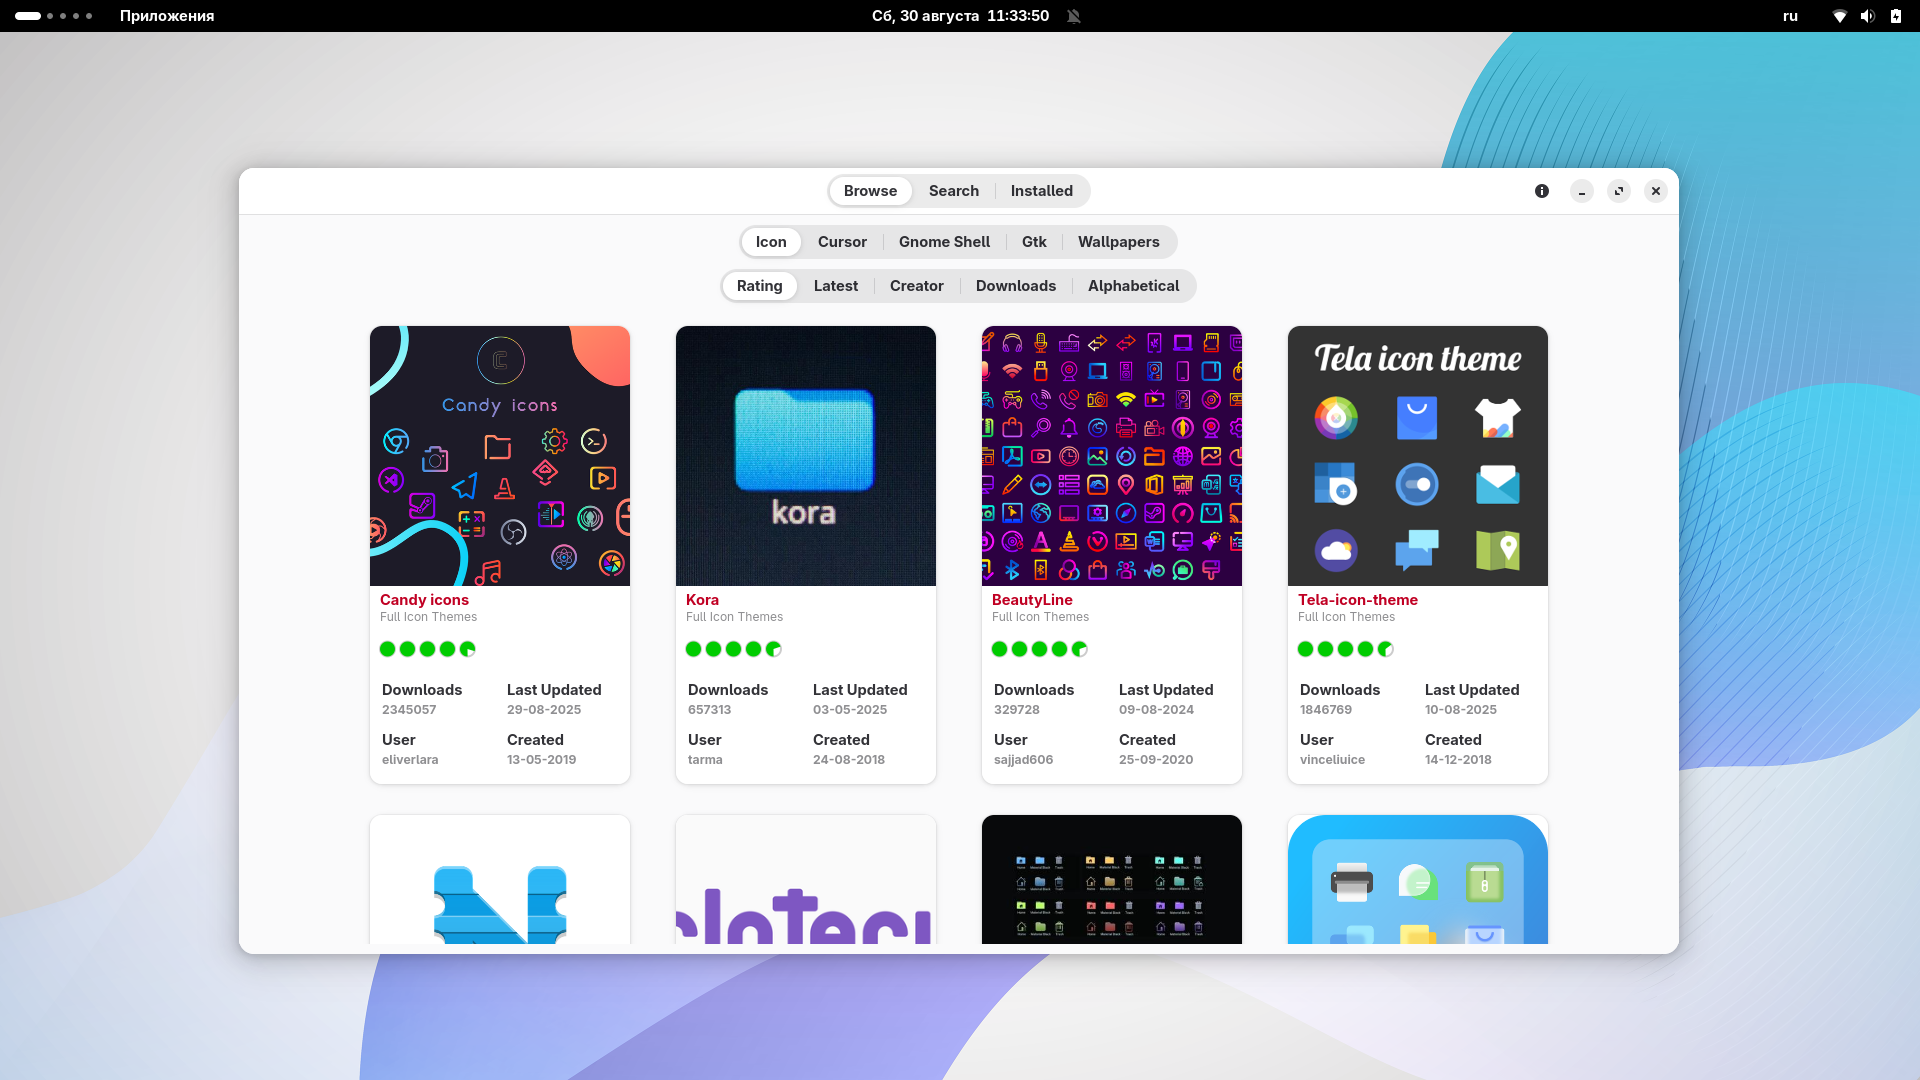This screenshot has height=1080, width=1920.
Task: Click created date 14-12-2018
Action: tap(1458, 760)
